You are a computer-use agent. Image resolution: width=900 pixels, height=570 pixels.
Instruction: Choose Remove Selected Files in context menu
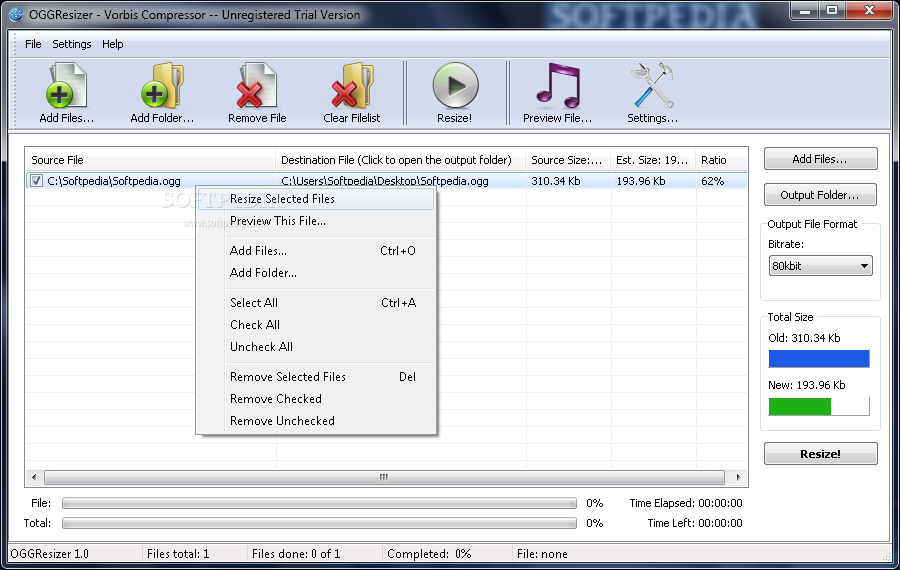coord(316,377)
